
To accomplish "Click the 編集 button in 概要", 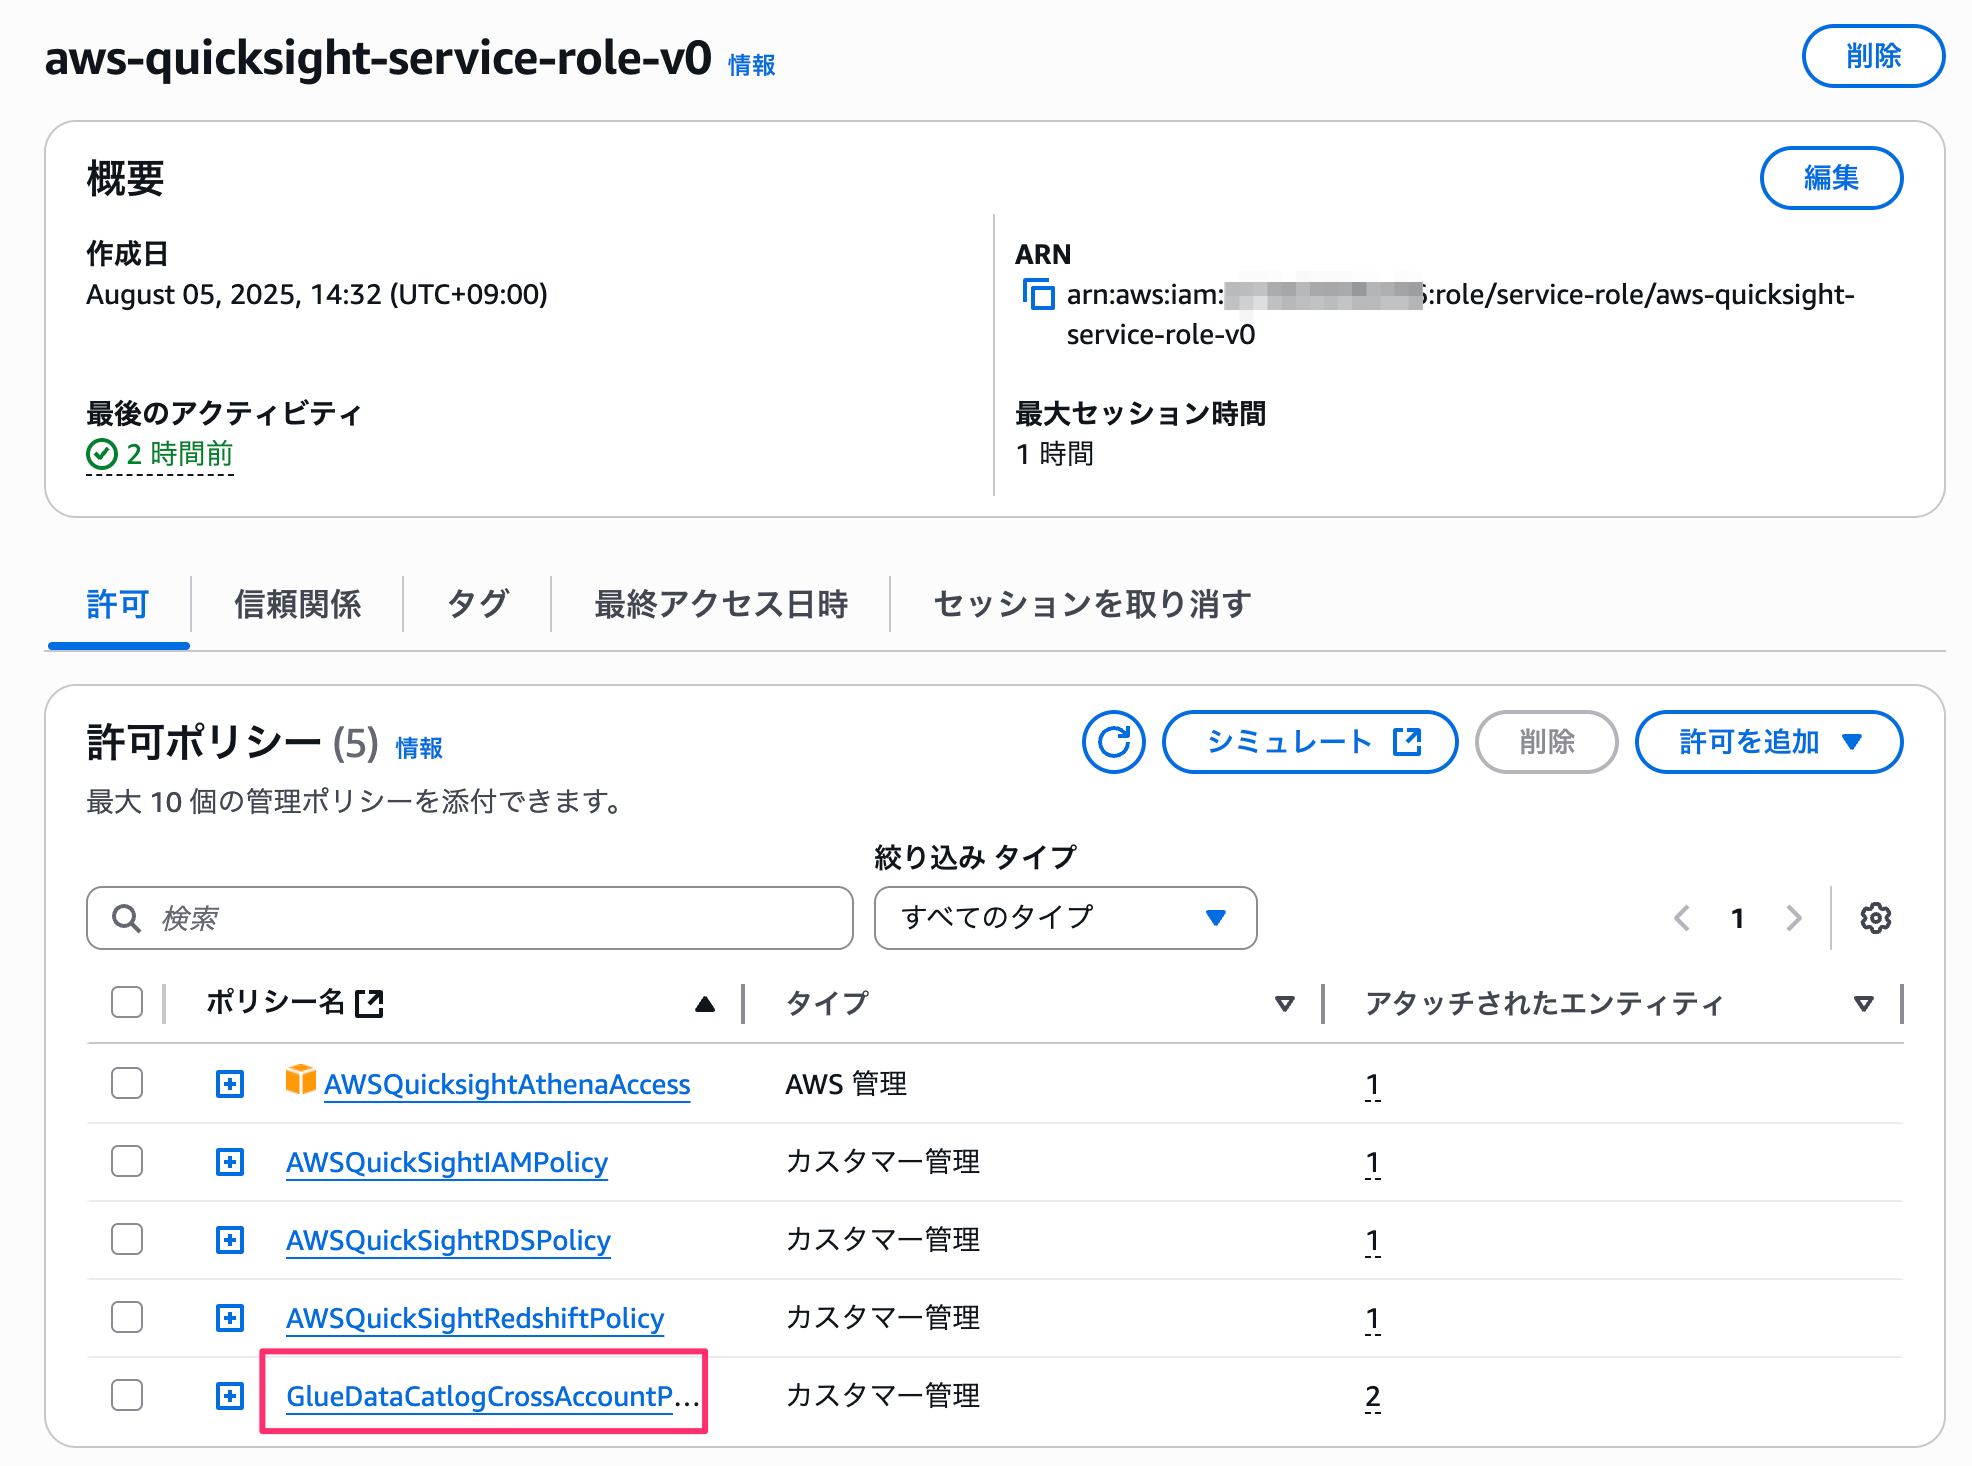I will point(1831,178).
